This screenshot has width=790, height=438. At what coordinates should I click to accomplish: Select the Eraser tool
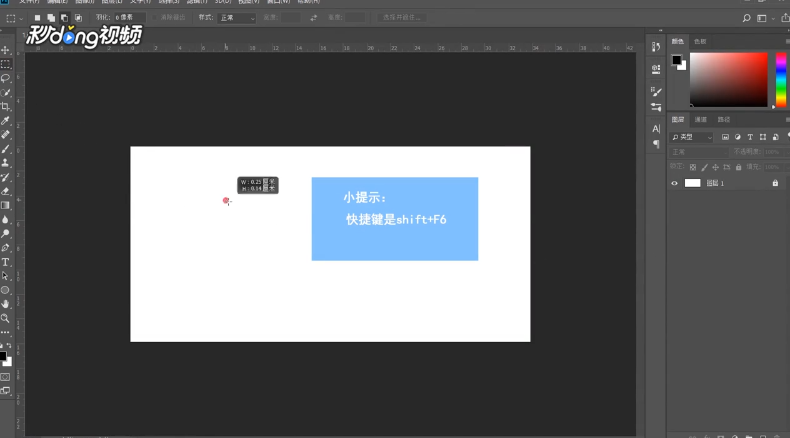pos(6,191)
